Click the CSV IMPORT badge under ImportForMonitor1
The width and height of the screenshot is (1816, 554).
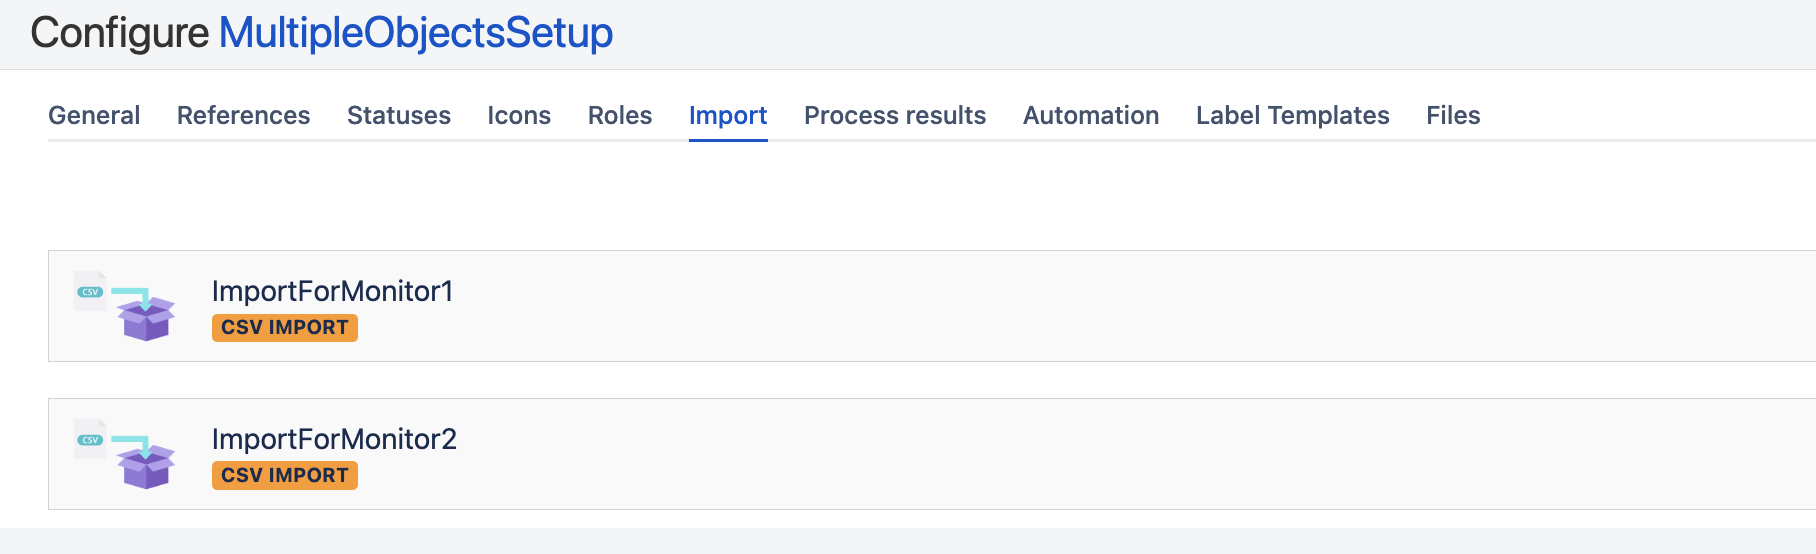click(284, 328)
